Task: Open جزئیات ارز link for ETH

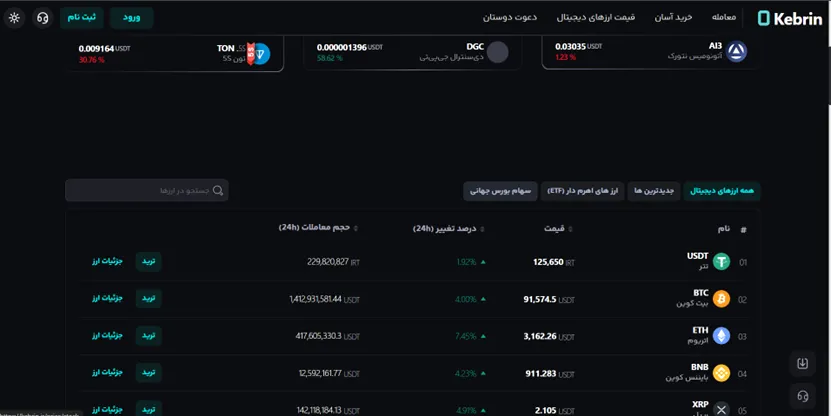Action: point(108,335)
